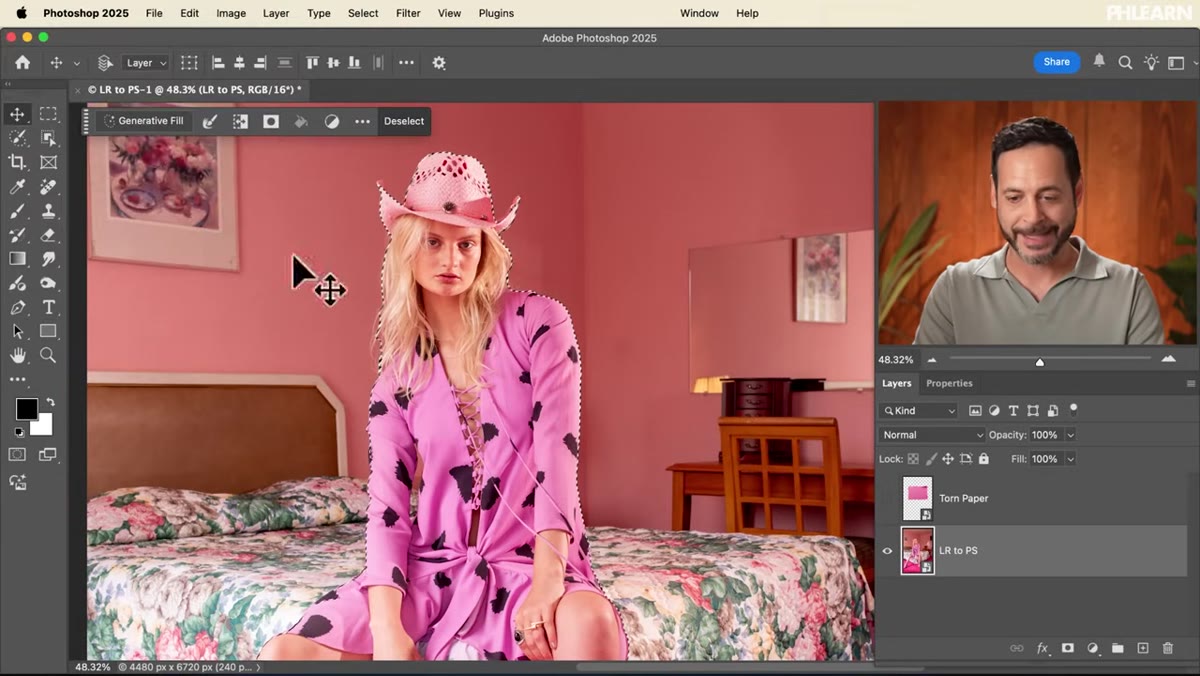
Task: Click the Generative Fill button
Action: [x=144, y=121]
